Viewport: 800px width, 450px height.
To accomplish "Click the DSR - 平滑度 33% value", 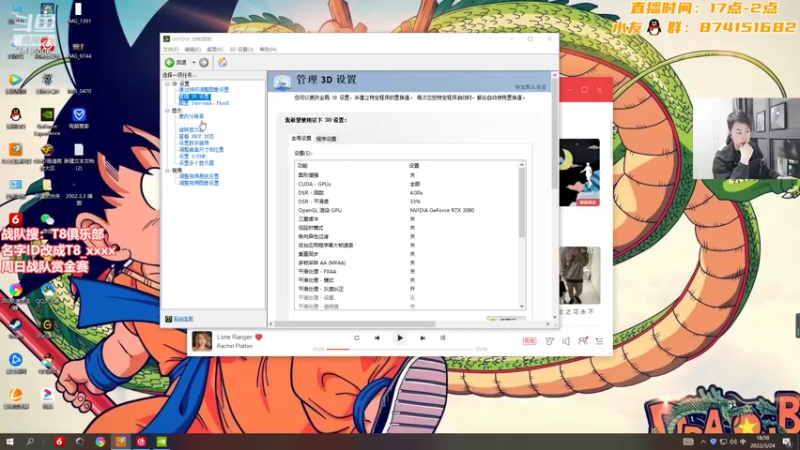I will pyautogui.click(x=415, y=202).
